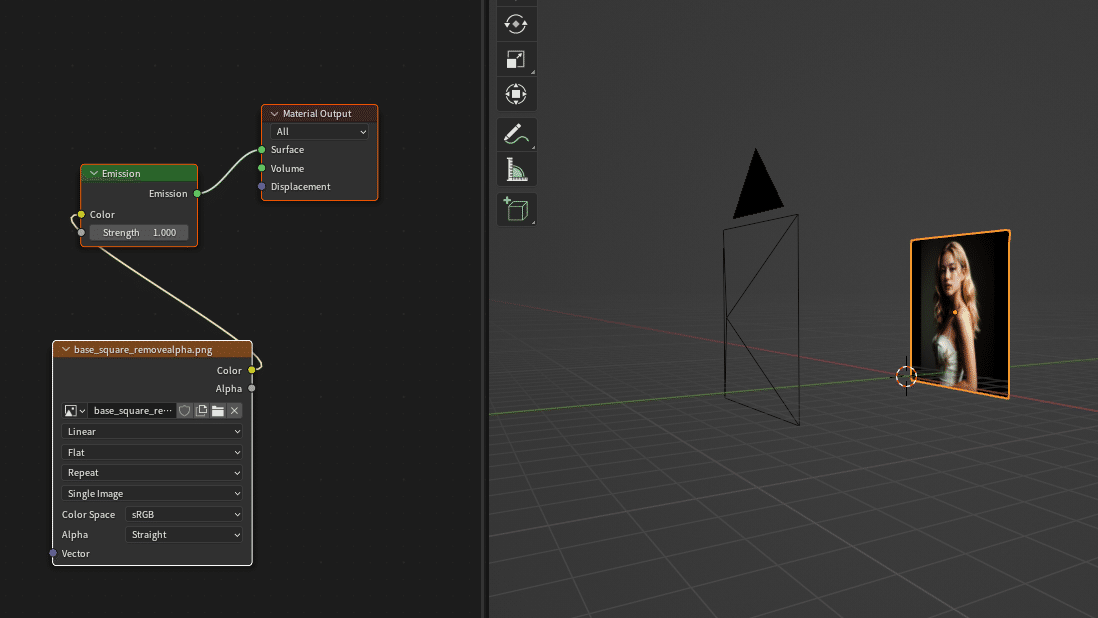Screen dimensions: 1098x618
Task: Open the image texture using the folder icon
Action: [x=218, y=410]
